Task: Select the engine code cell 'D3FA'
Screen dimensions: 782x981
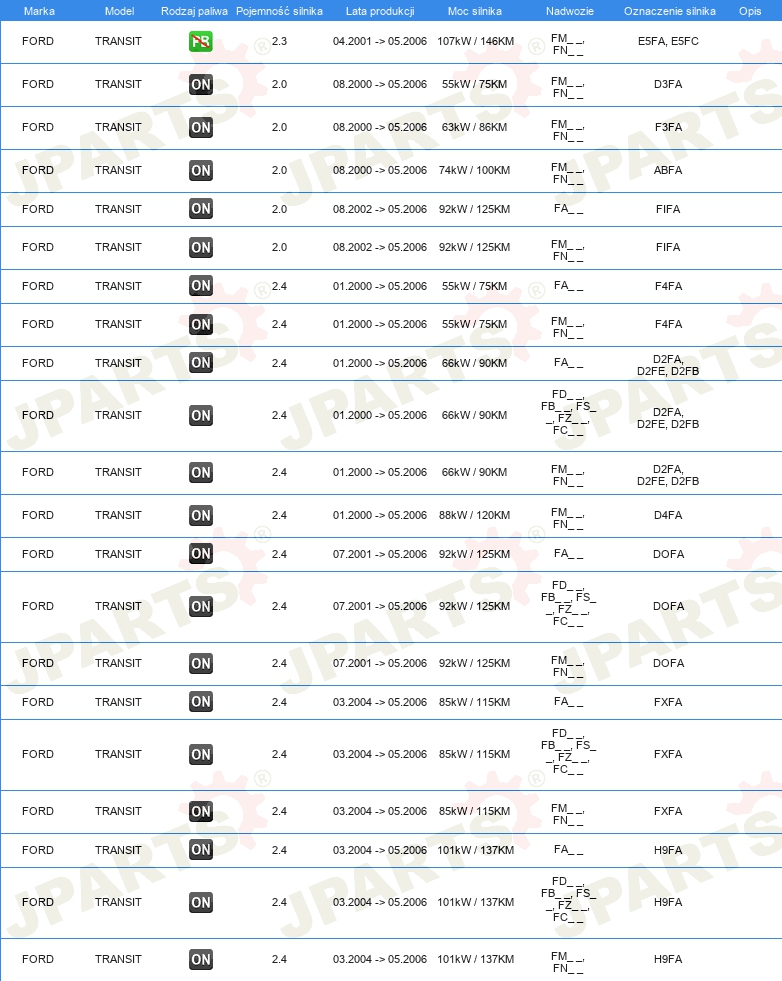Action: click(668, 84)
